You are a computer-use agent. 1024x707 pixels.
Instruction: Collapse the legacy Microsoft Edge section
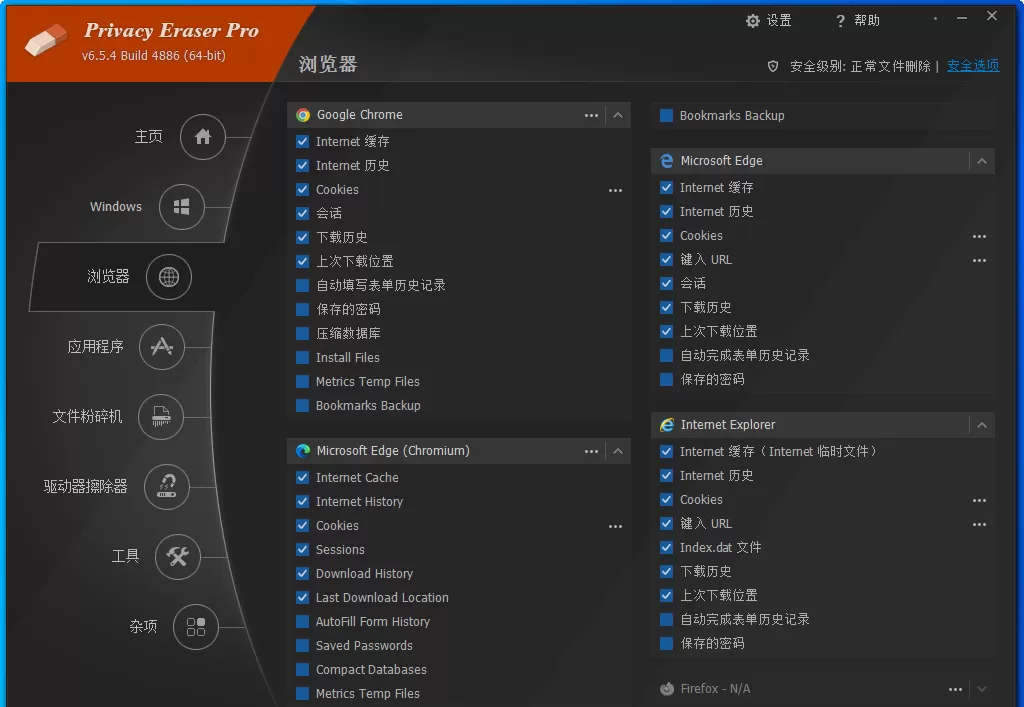(982, 161)
